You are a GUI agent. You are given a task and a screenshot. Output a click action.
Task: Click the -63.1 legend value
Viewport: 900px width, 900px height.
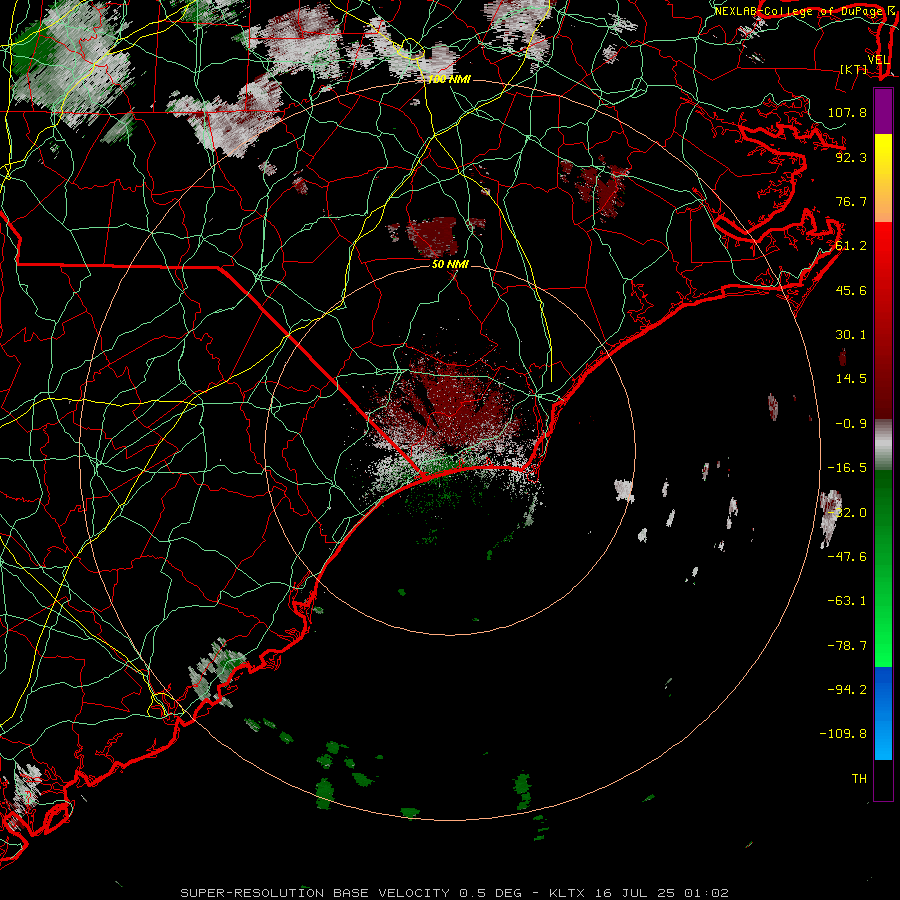coord(847,601)
